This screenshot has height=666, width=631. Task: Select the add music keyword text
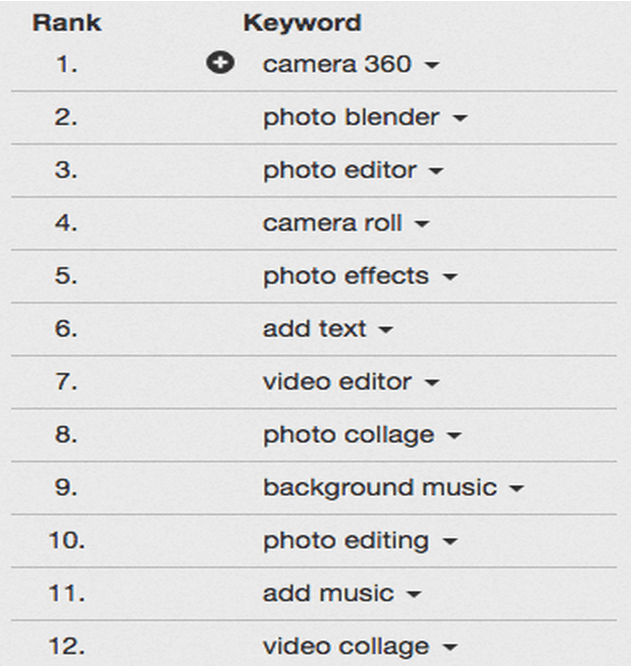click(x=328, y=593)
